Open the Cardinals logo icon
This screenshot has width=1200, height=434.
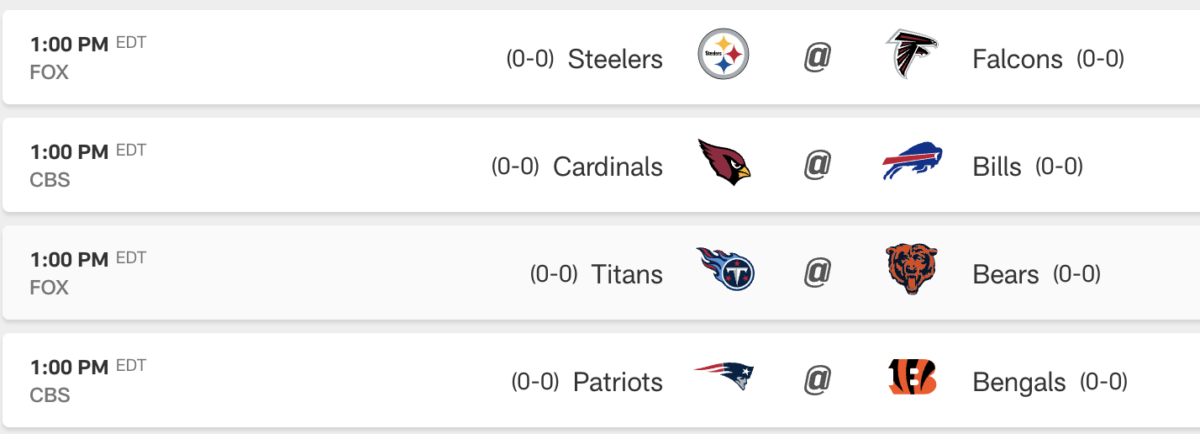click(723, 165)
